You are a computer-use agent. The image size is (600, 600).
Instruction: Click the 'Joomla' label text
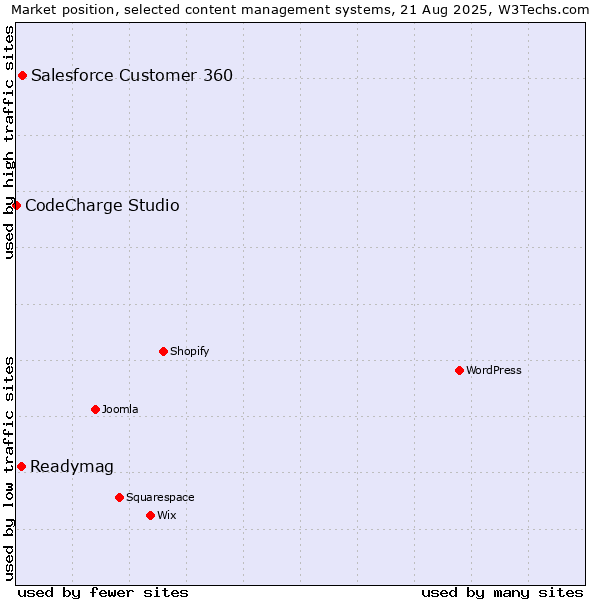tap(120, 409)
